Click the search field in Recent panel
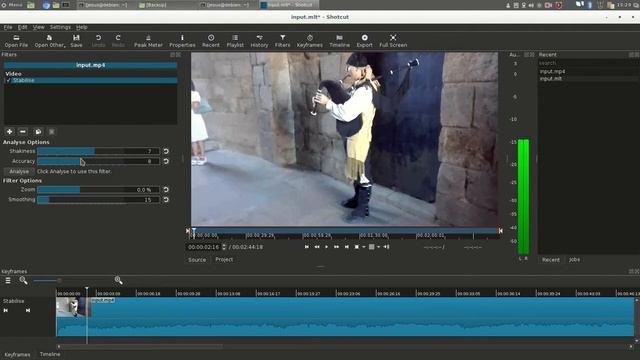The height and width of the screenshot is (360, 640). click(588, 63)
